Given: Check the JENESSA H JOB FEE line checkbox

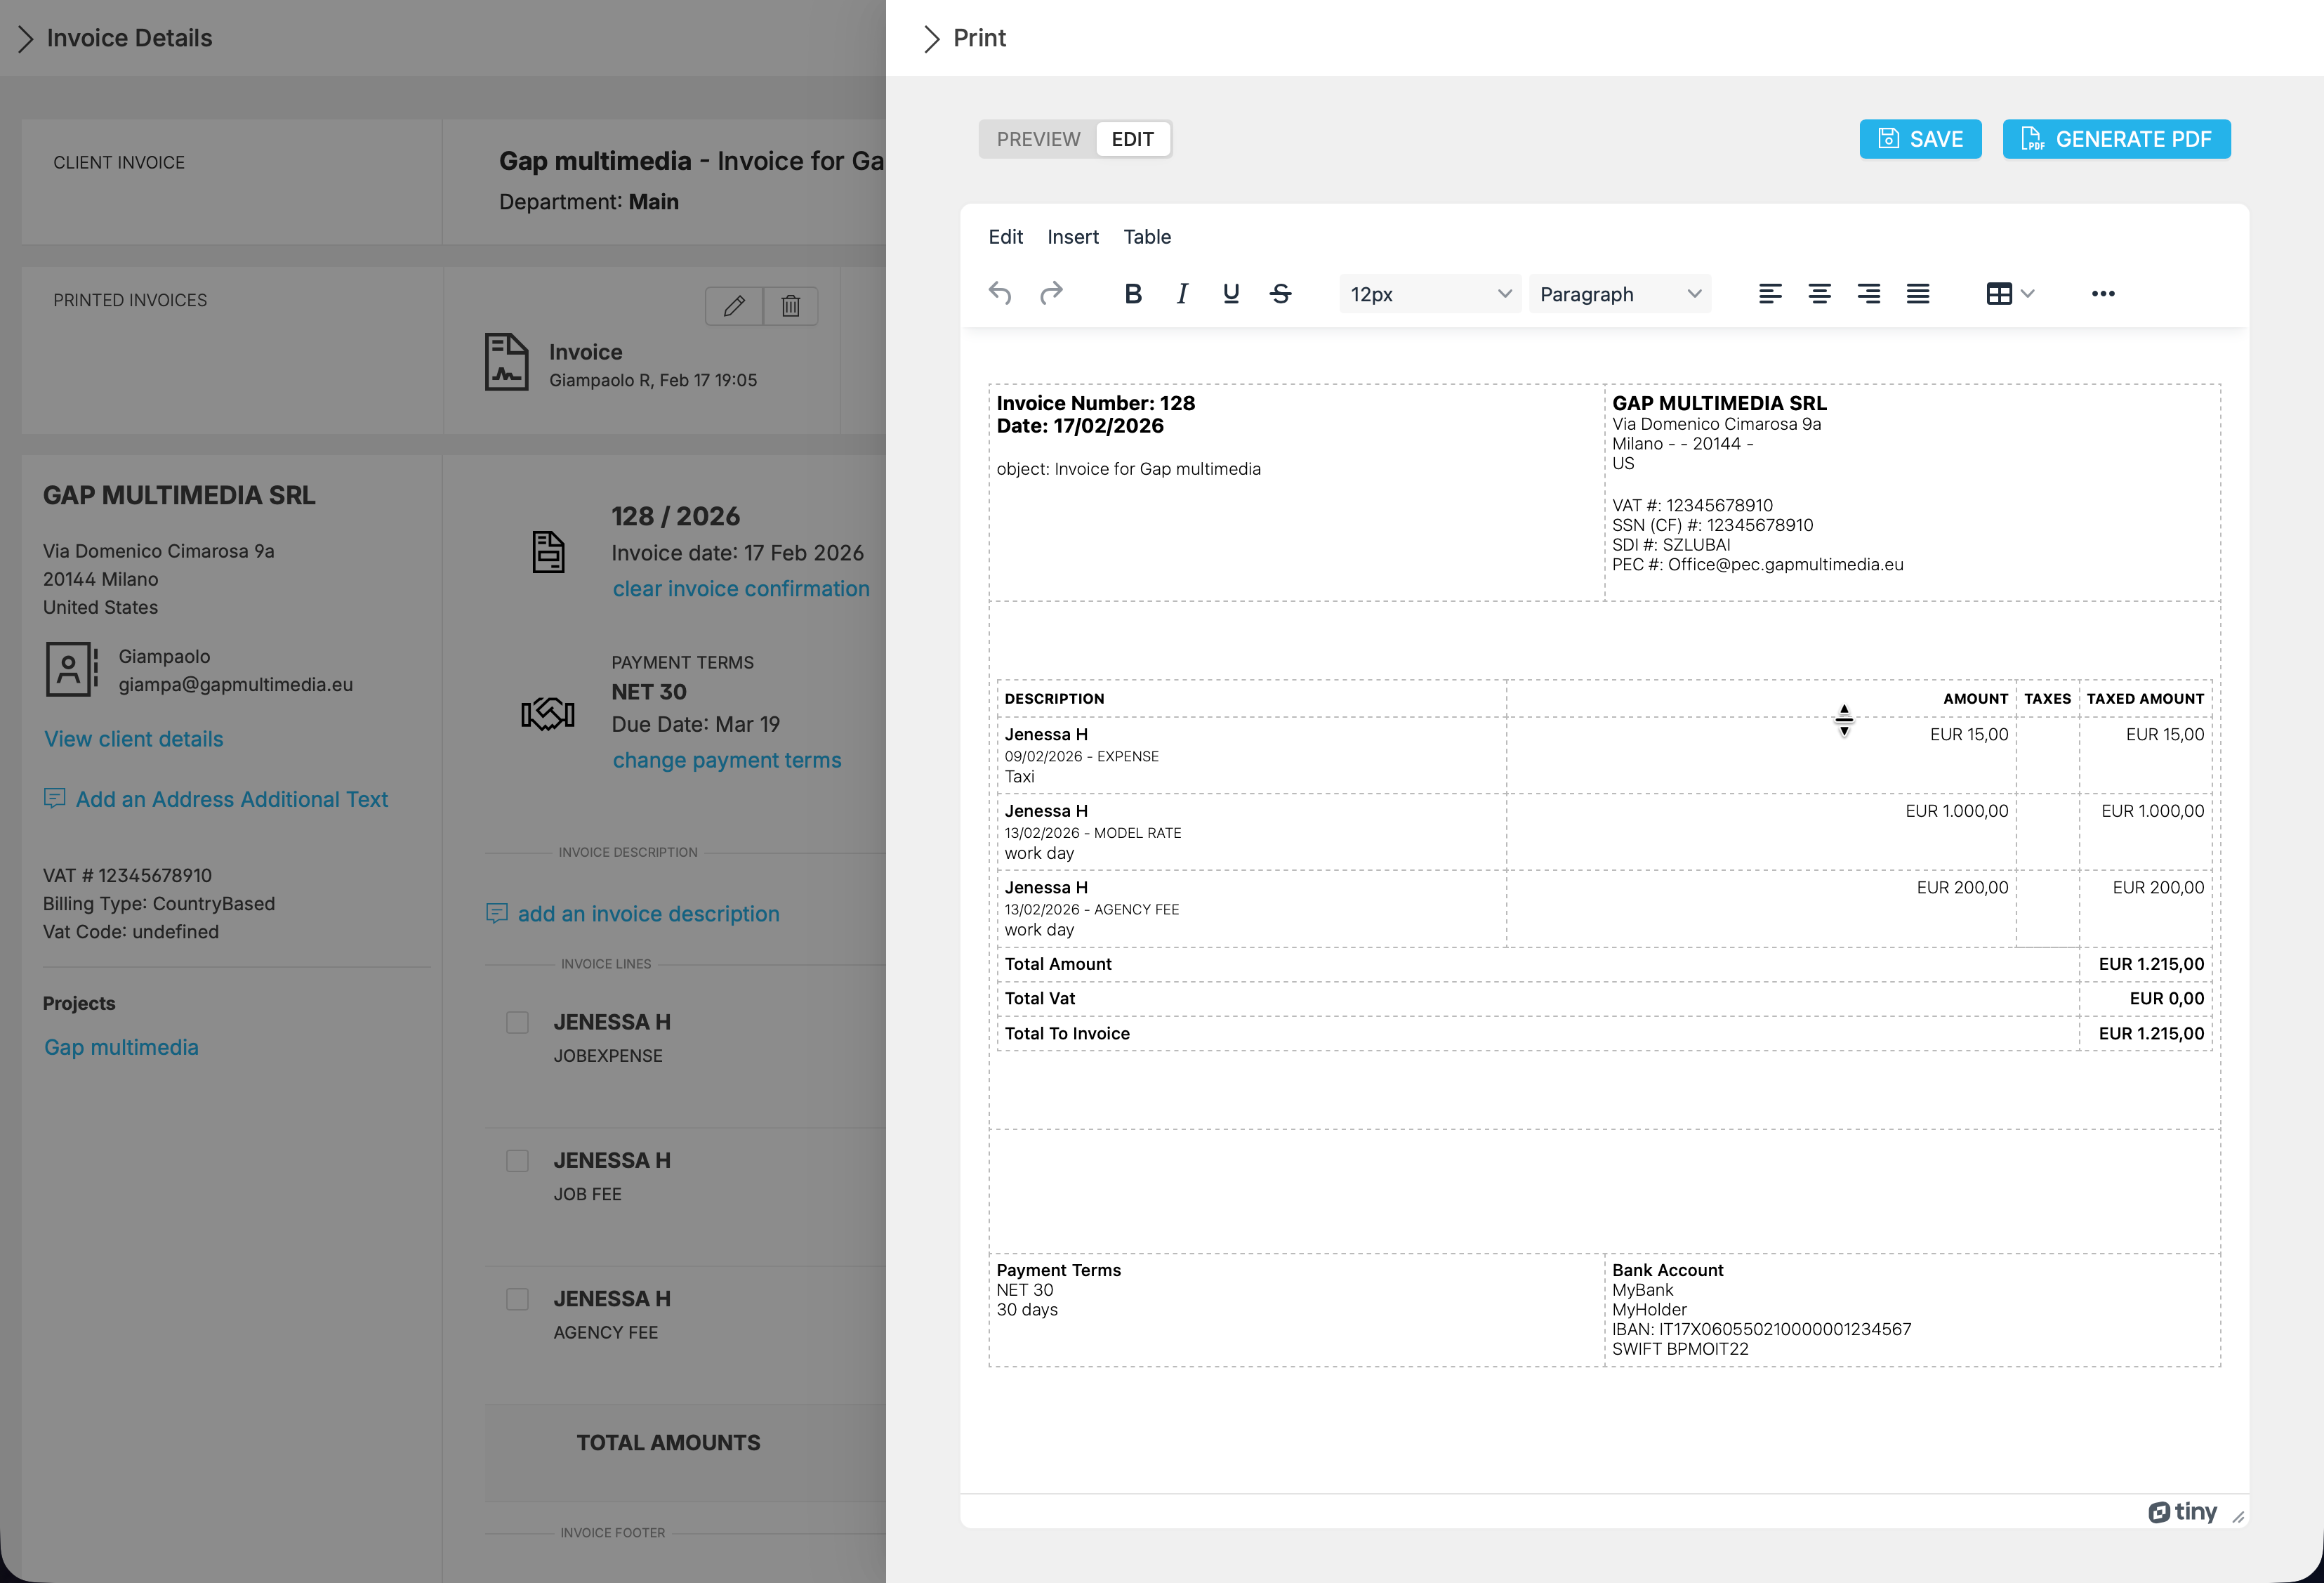Looking at the screenshot, I should 517,1160.
